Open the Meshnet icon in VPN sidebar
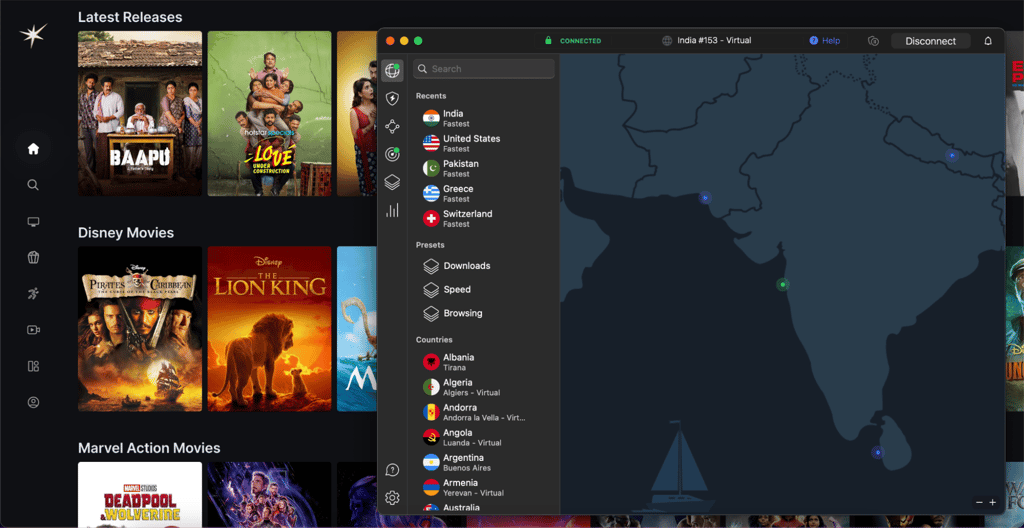Viewport: 1024px width, 528px height. click(392, 127)
